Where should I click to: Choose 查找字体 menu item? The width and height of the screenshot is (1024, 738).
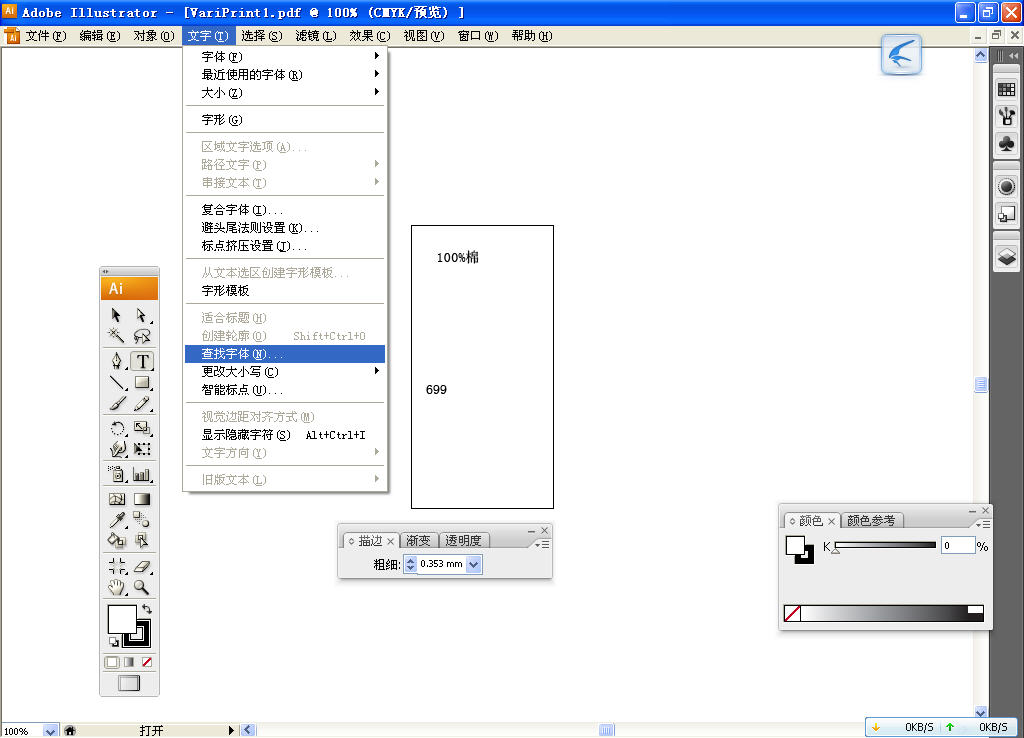coord(285,354)
